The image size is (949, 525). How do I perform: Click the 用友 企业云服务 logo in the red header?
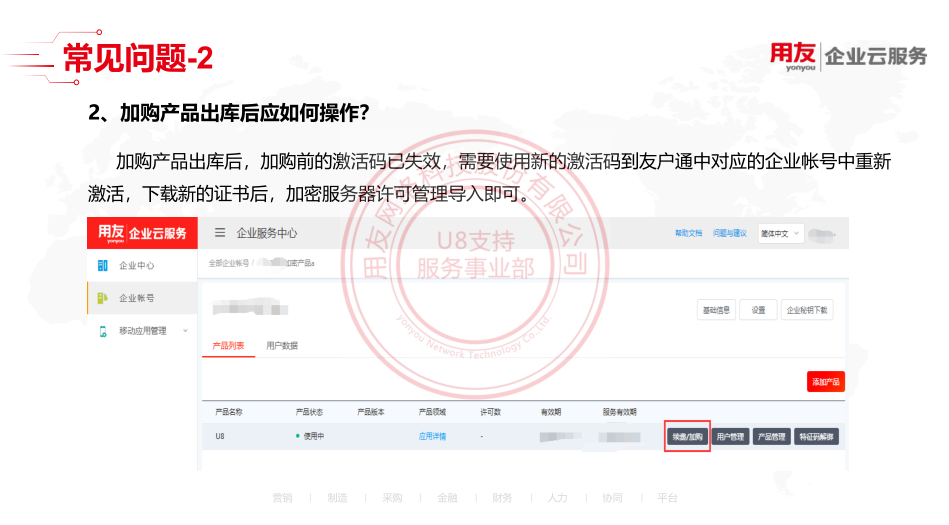(142, 233)
